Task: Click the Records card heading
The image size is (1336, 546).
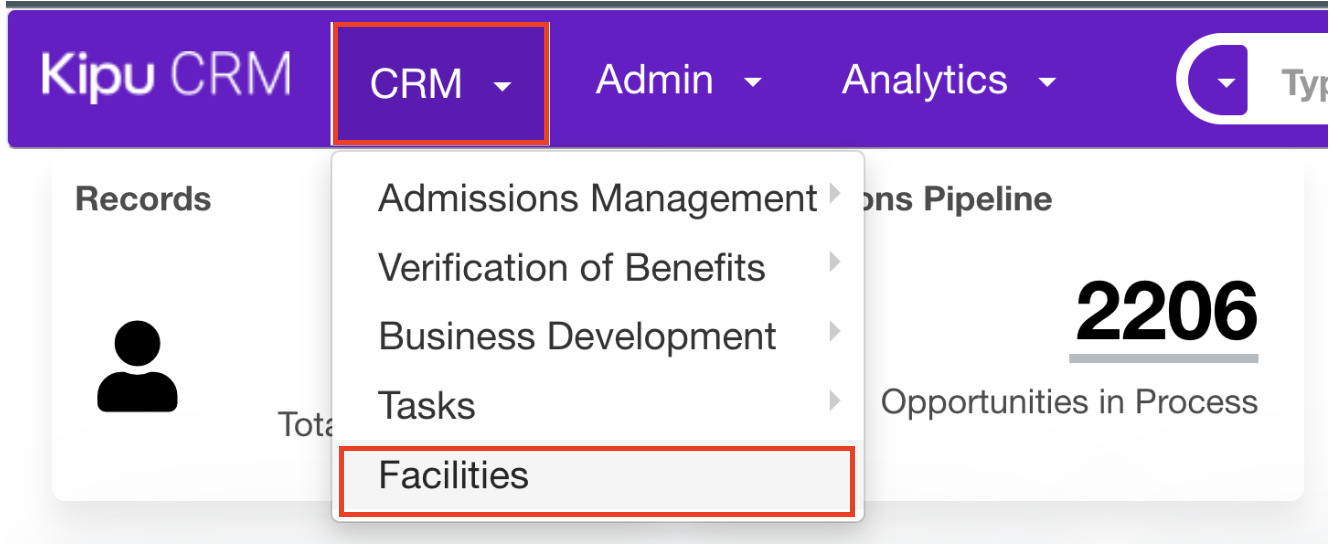Action: [143, 199]
